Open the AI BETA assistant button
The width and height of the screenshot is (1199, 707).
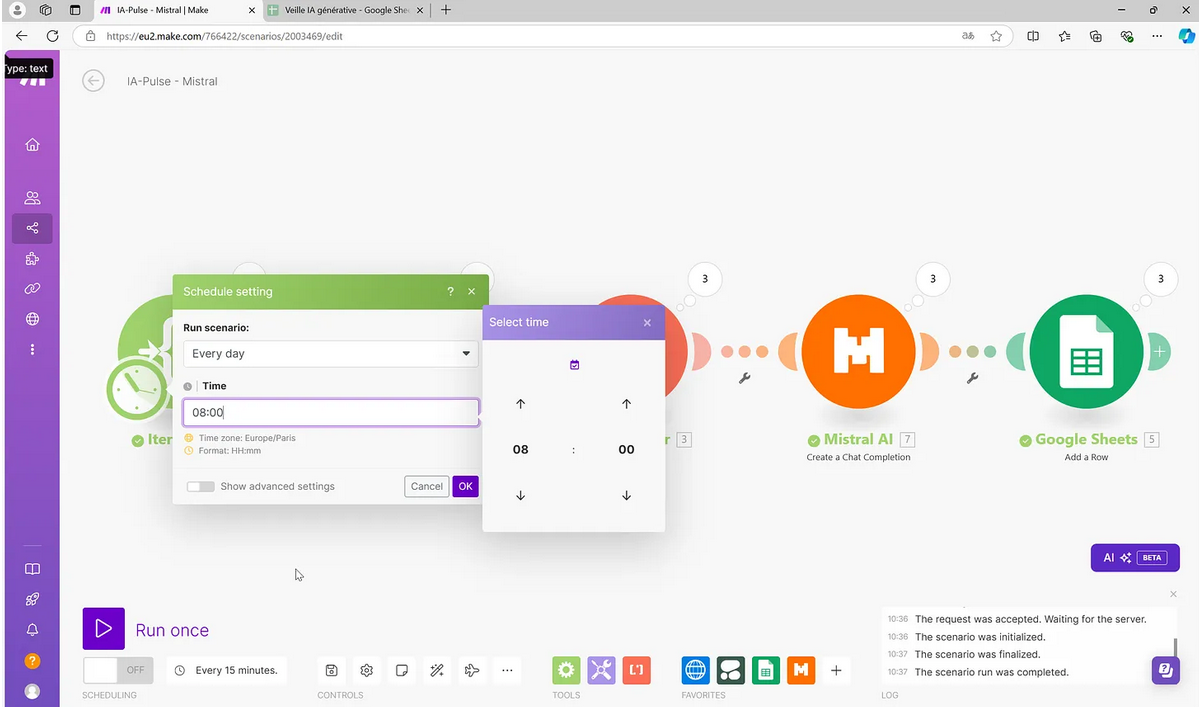tap(1135, 558)
